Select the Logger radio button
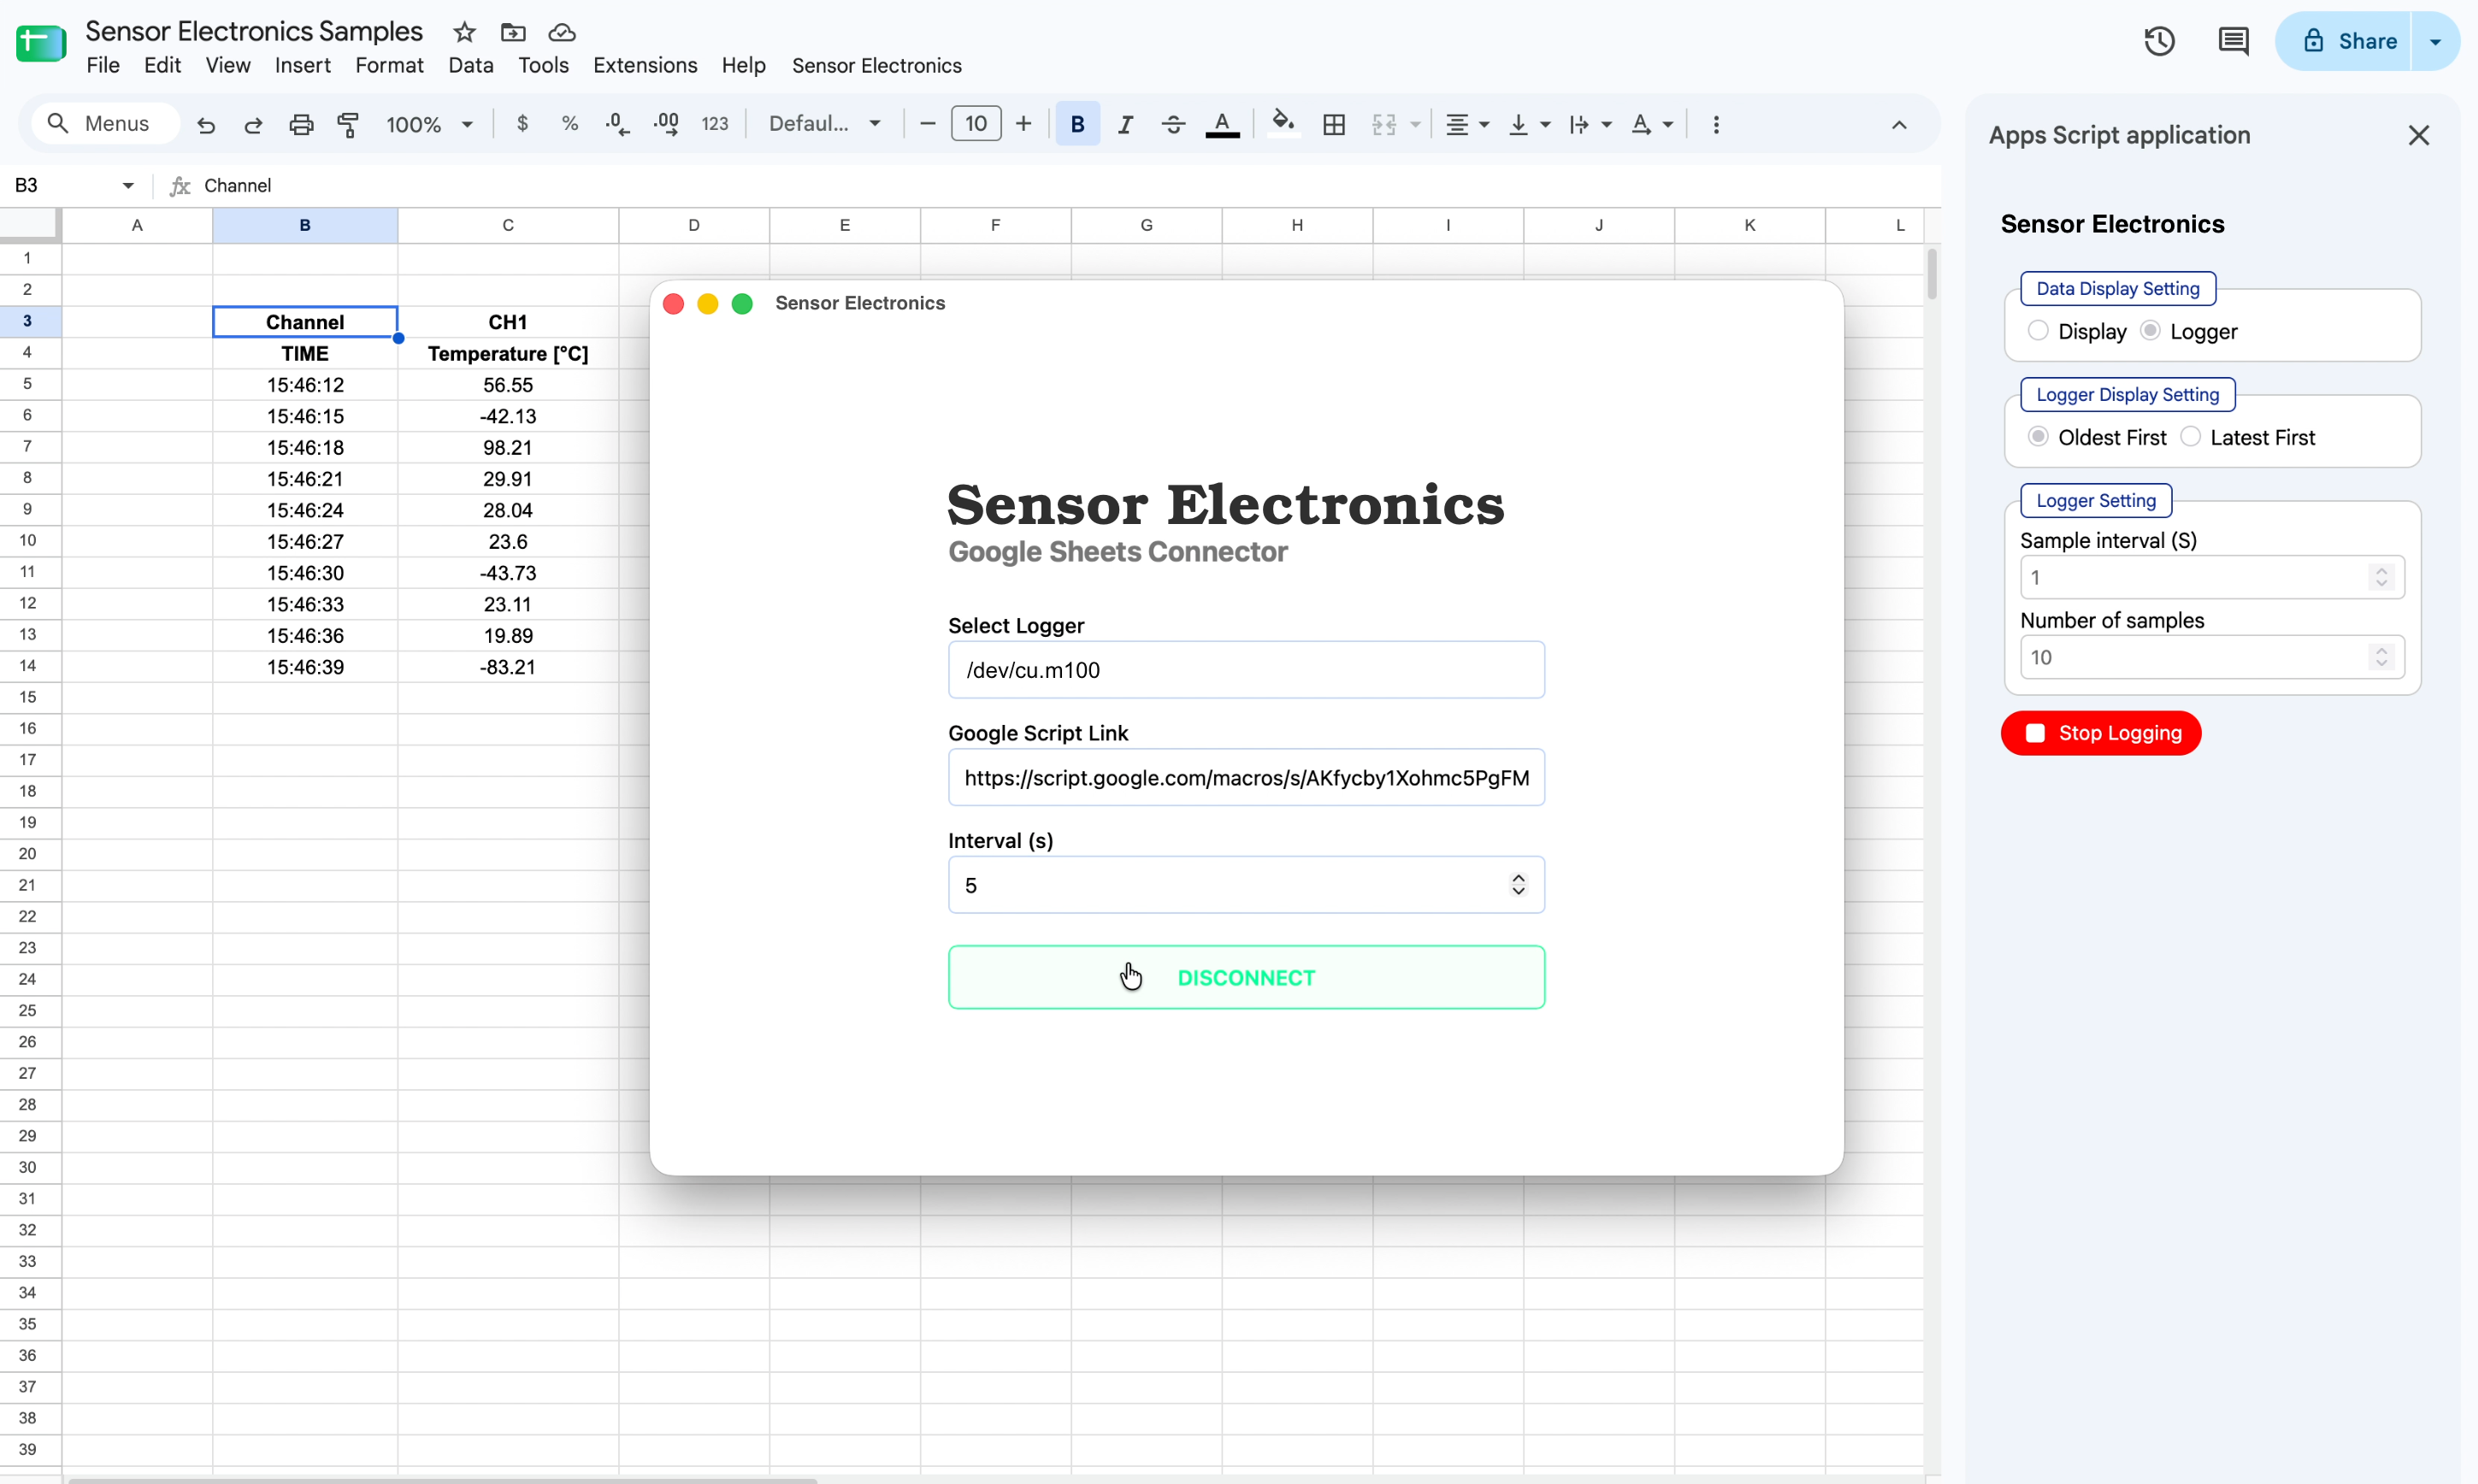The width and height of the screenshot is (2478, 1484). pyautogui.click(x=2149, y=331)
